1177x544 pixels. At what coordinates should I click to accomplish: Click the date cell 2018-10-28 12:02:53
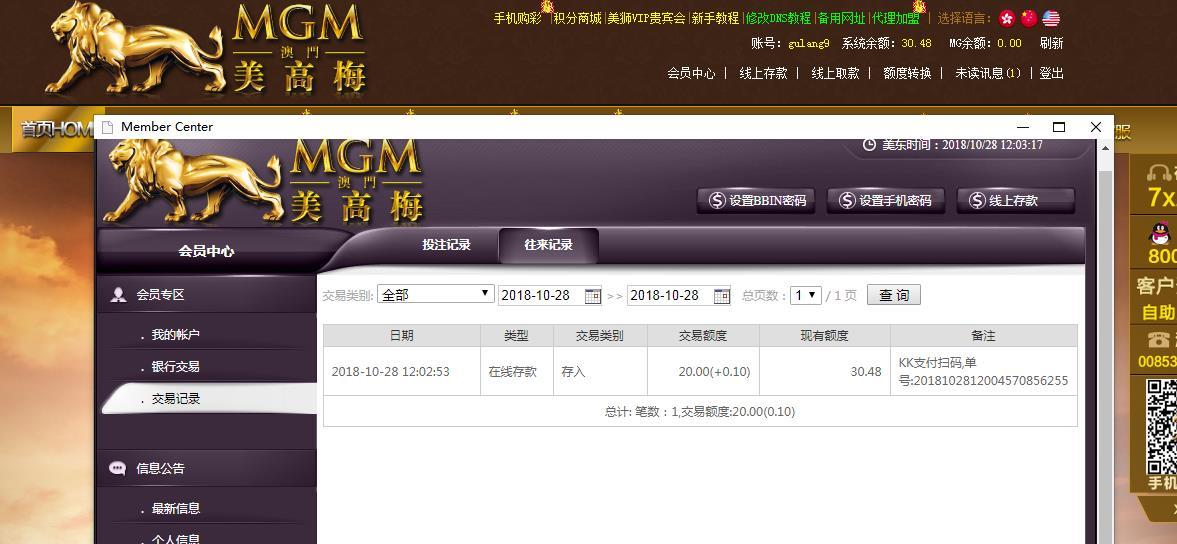(x=402, y=371)
